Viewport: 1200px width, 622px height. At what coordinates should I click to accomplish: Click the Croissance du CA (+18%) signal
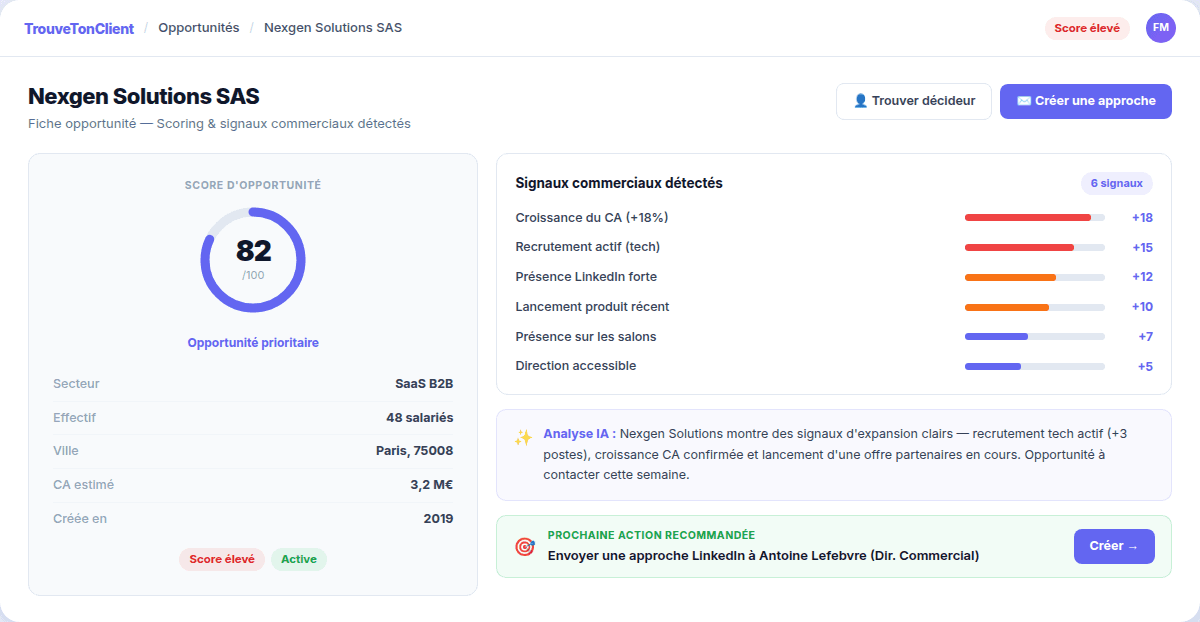pos(592,218)
